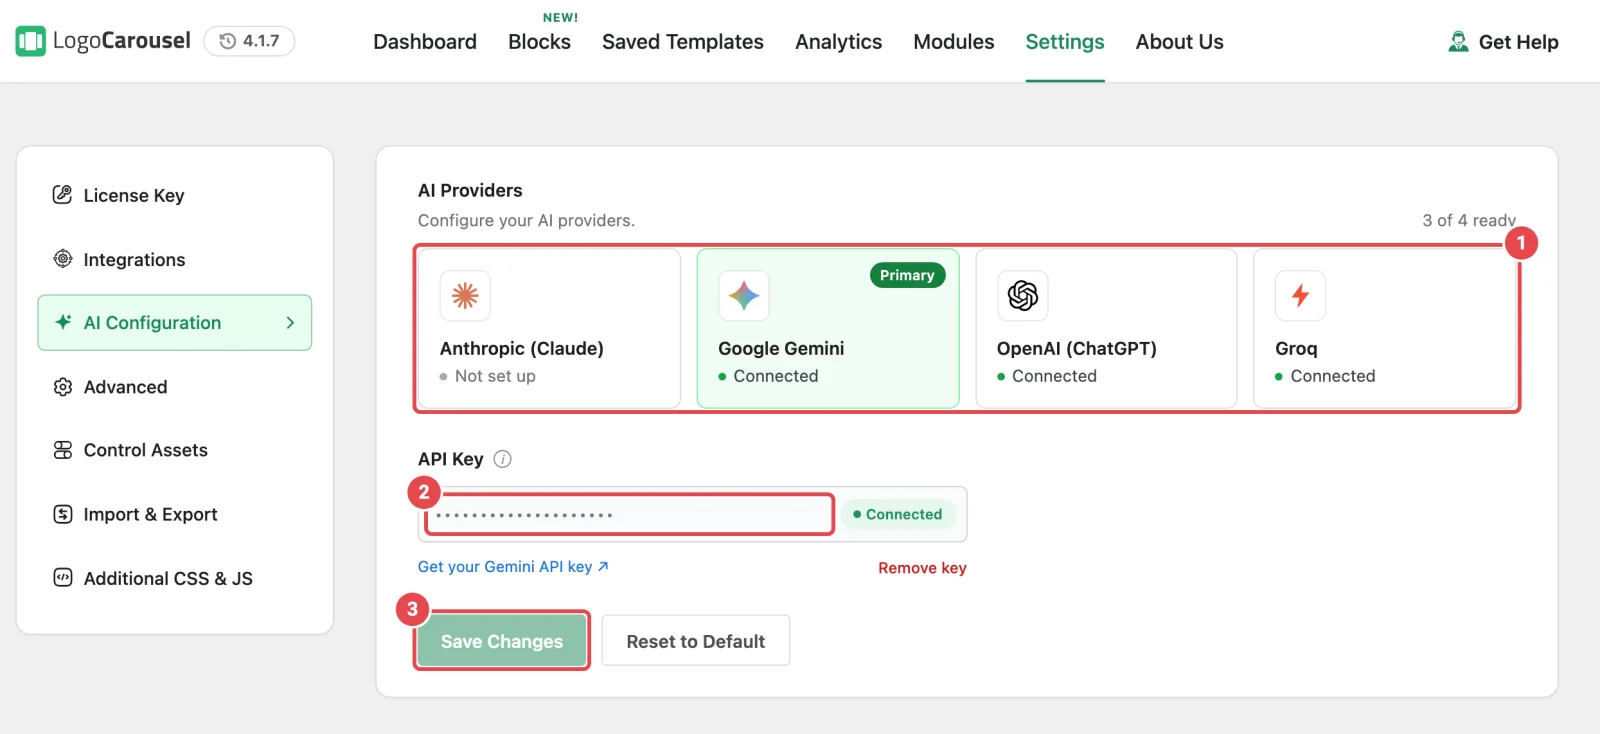Click the Advanced gear icon
The image size is (1600, 734).
click(x=62, y=387)
